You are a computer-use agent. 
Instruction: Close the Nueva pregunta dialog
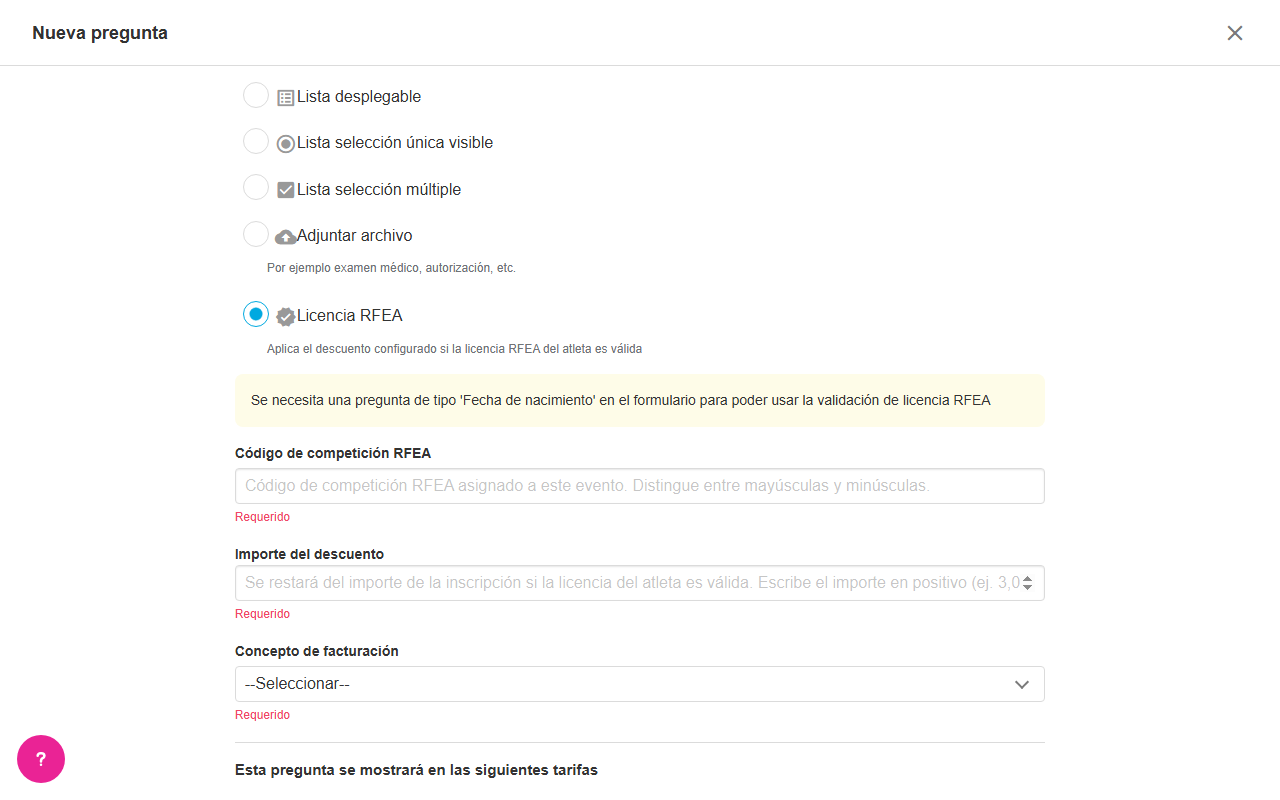click(1235, 33)
